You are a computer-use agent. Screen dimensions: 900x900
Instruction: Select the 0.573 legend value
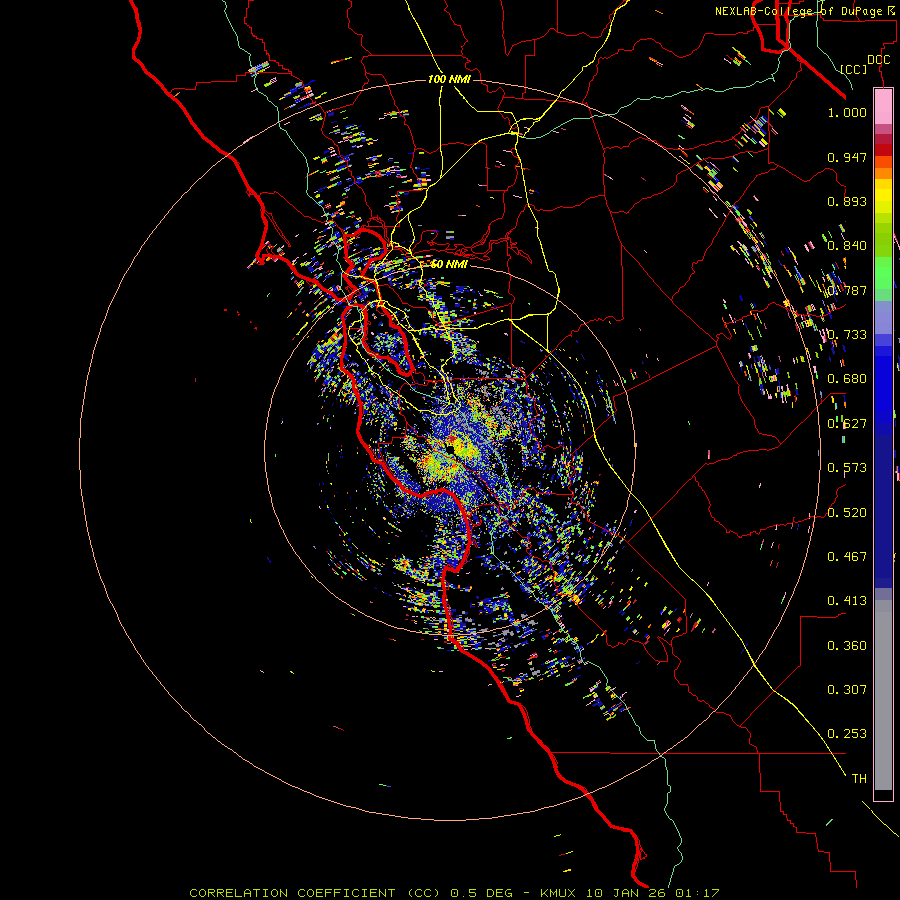847,468
